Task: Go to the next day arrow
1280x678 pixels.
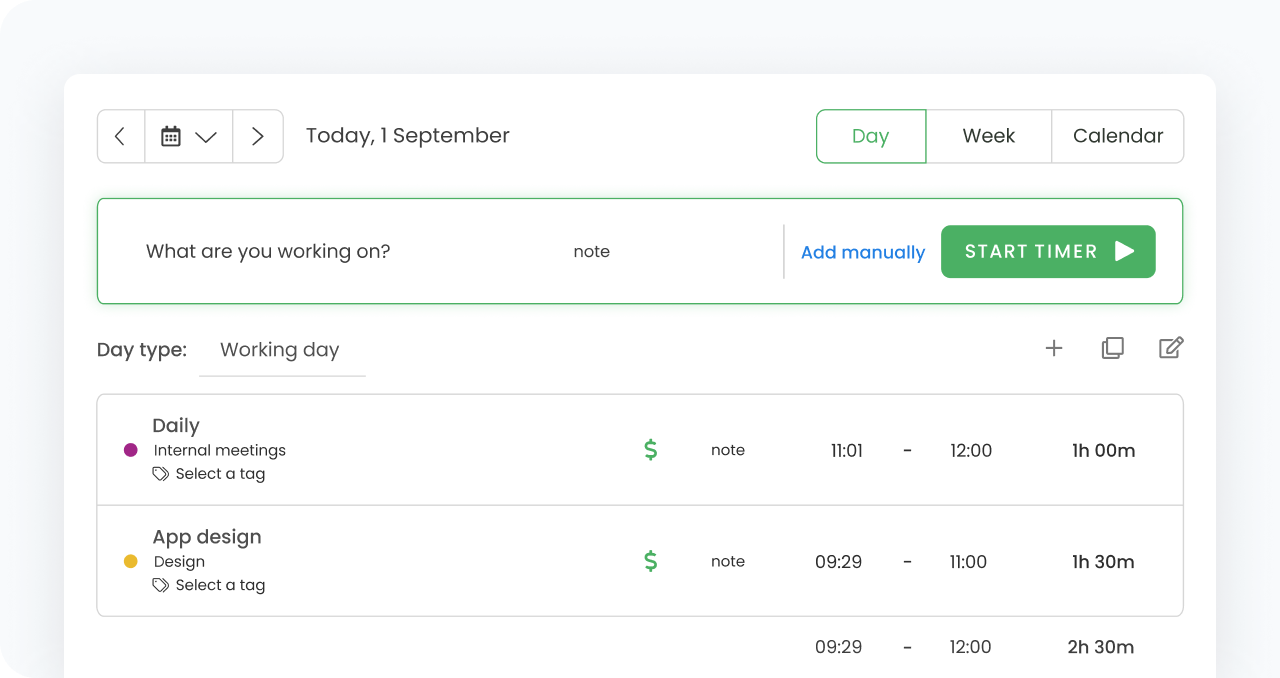Action: 258,136
